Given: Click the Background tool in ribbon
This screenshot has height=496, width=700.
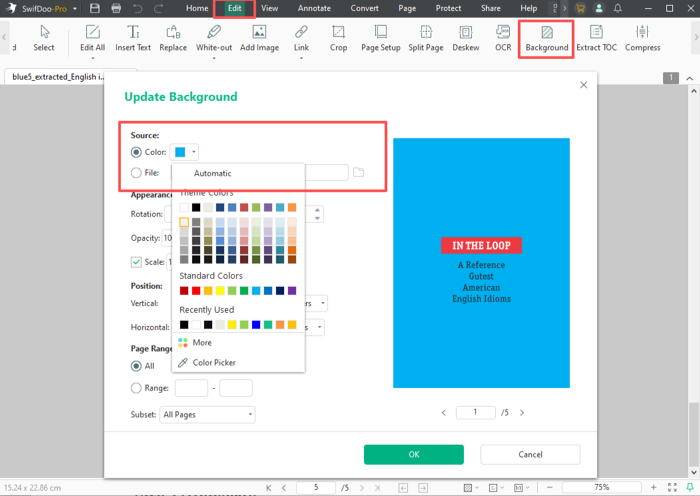Looking at the screenshot, I should 546,38.
